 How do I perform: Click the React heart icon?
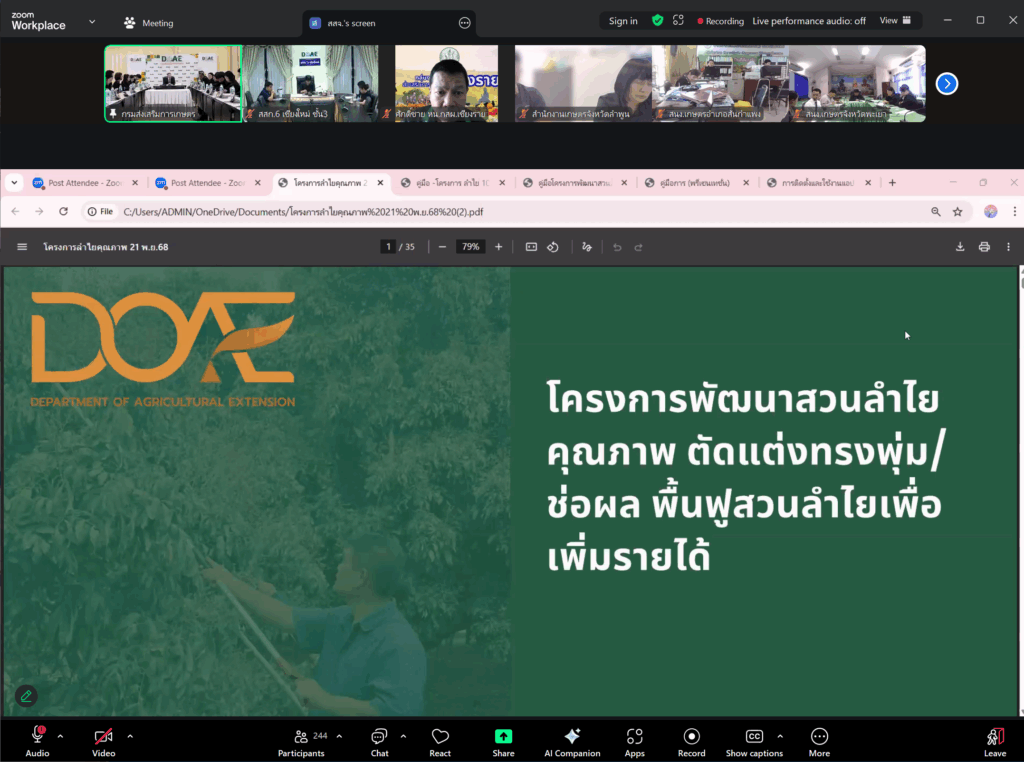pos(440,741)
